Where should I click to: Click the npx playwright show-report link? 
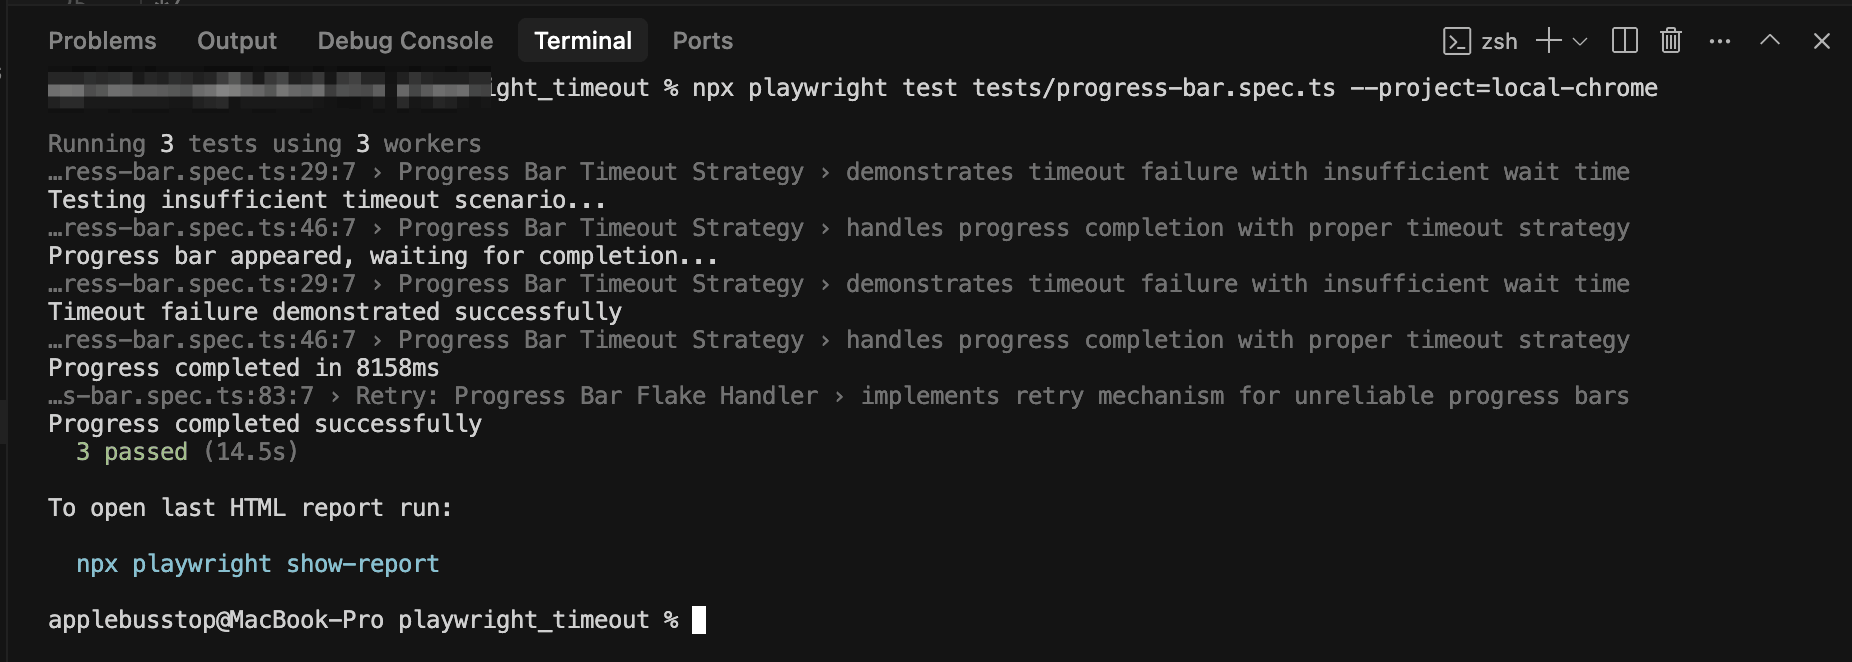pos(258,563)
